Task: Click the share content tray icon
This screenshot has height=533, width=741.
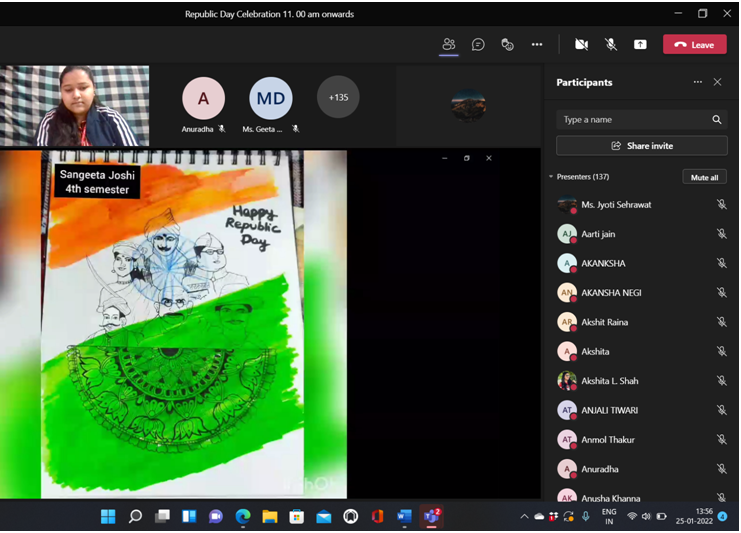Action: click(x=640, y=45)
